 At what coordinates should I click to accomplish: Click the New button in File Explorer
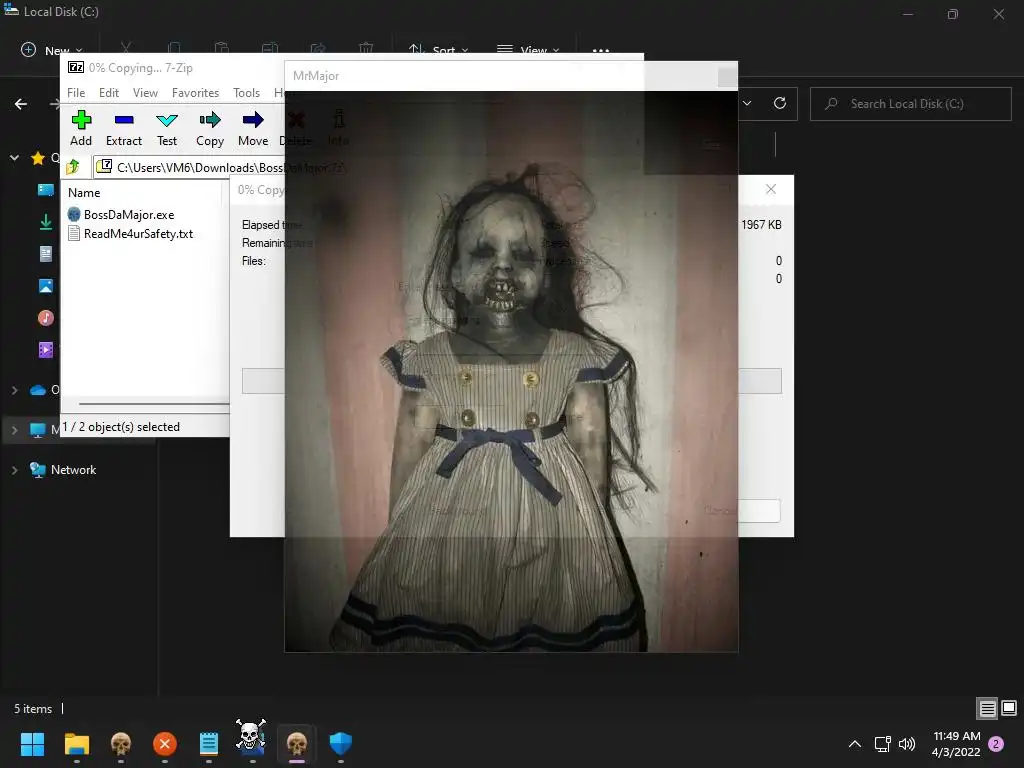click(x=51, y=50)
